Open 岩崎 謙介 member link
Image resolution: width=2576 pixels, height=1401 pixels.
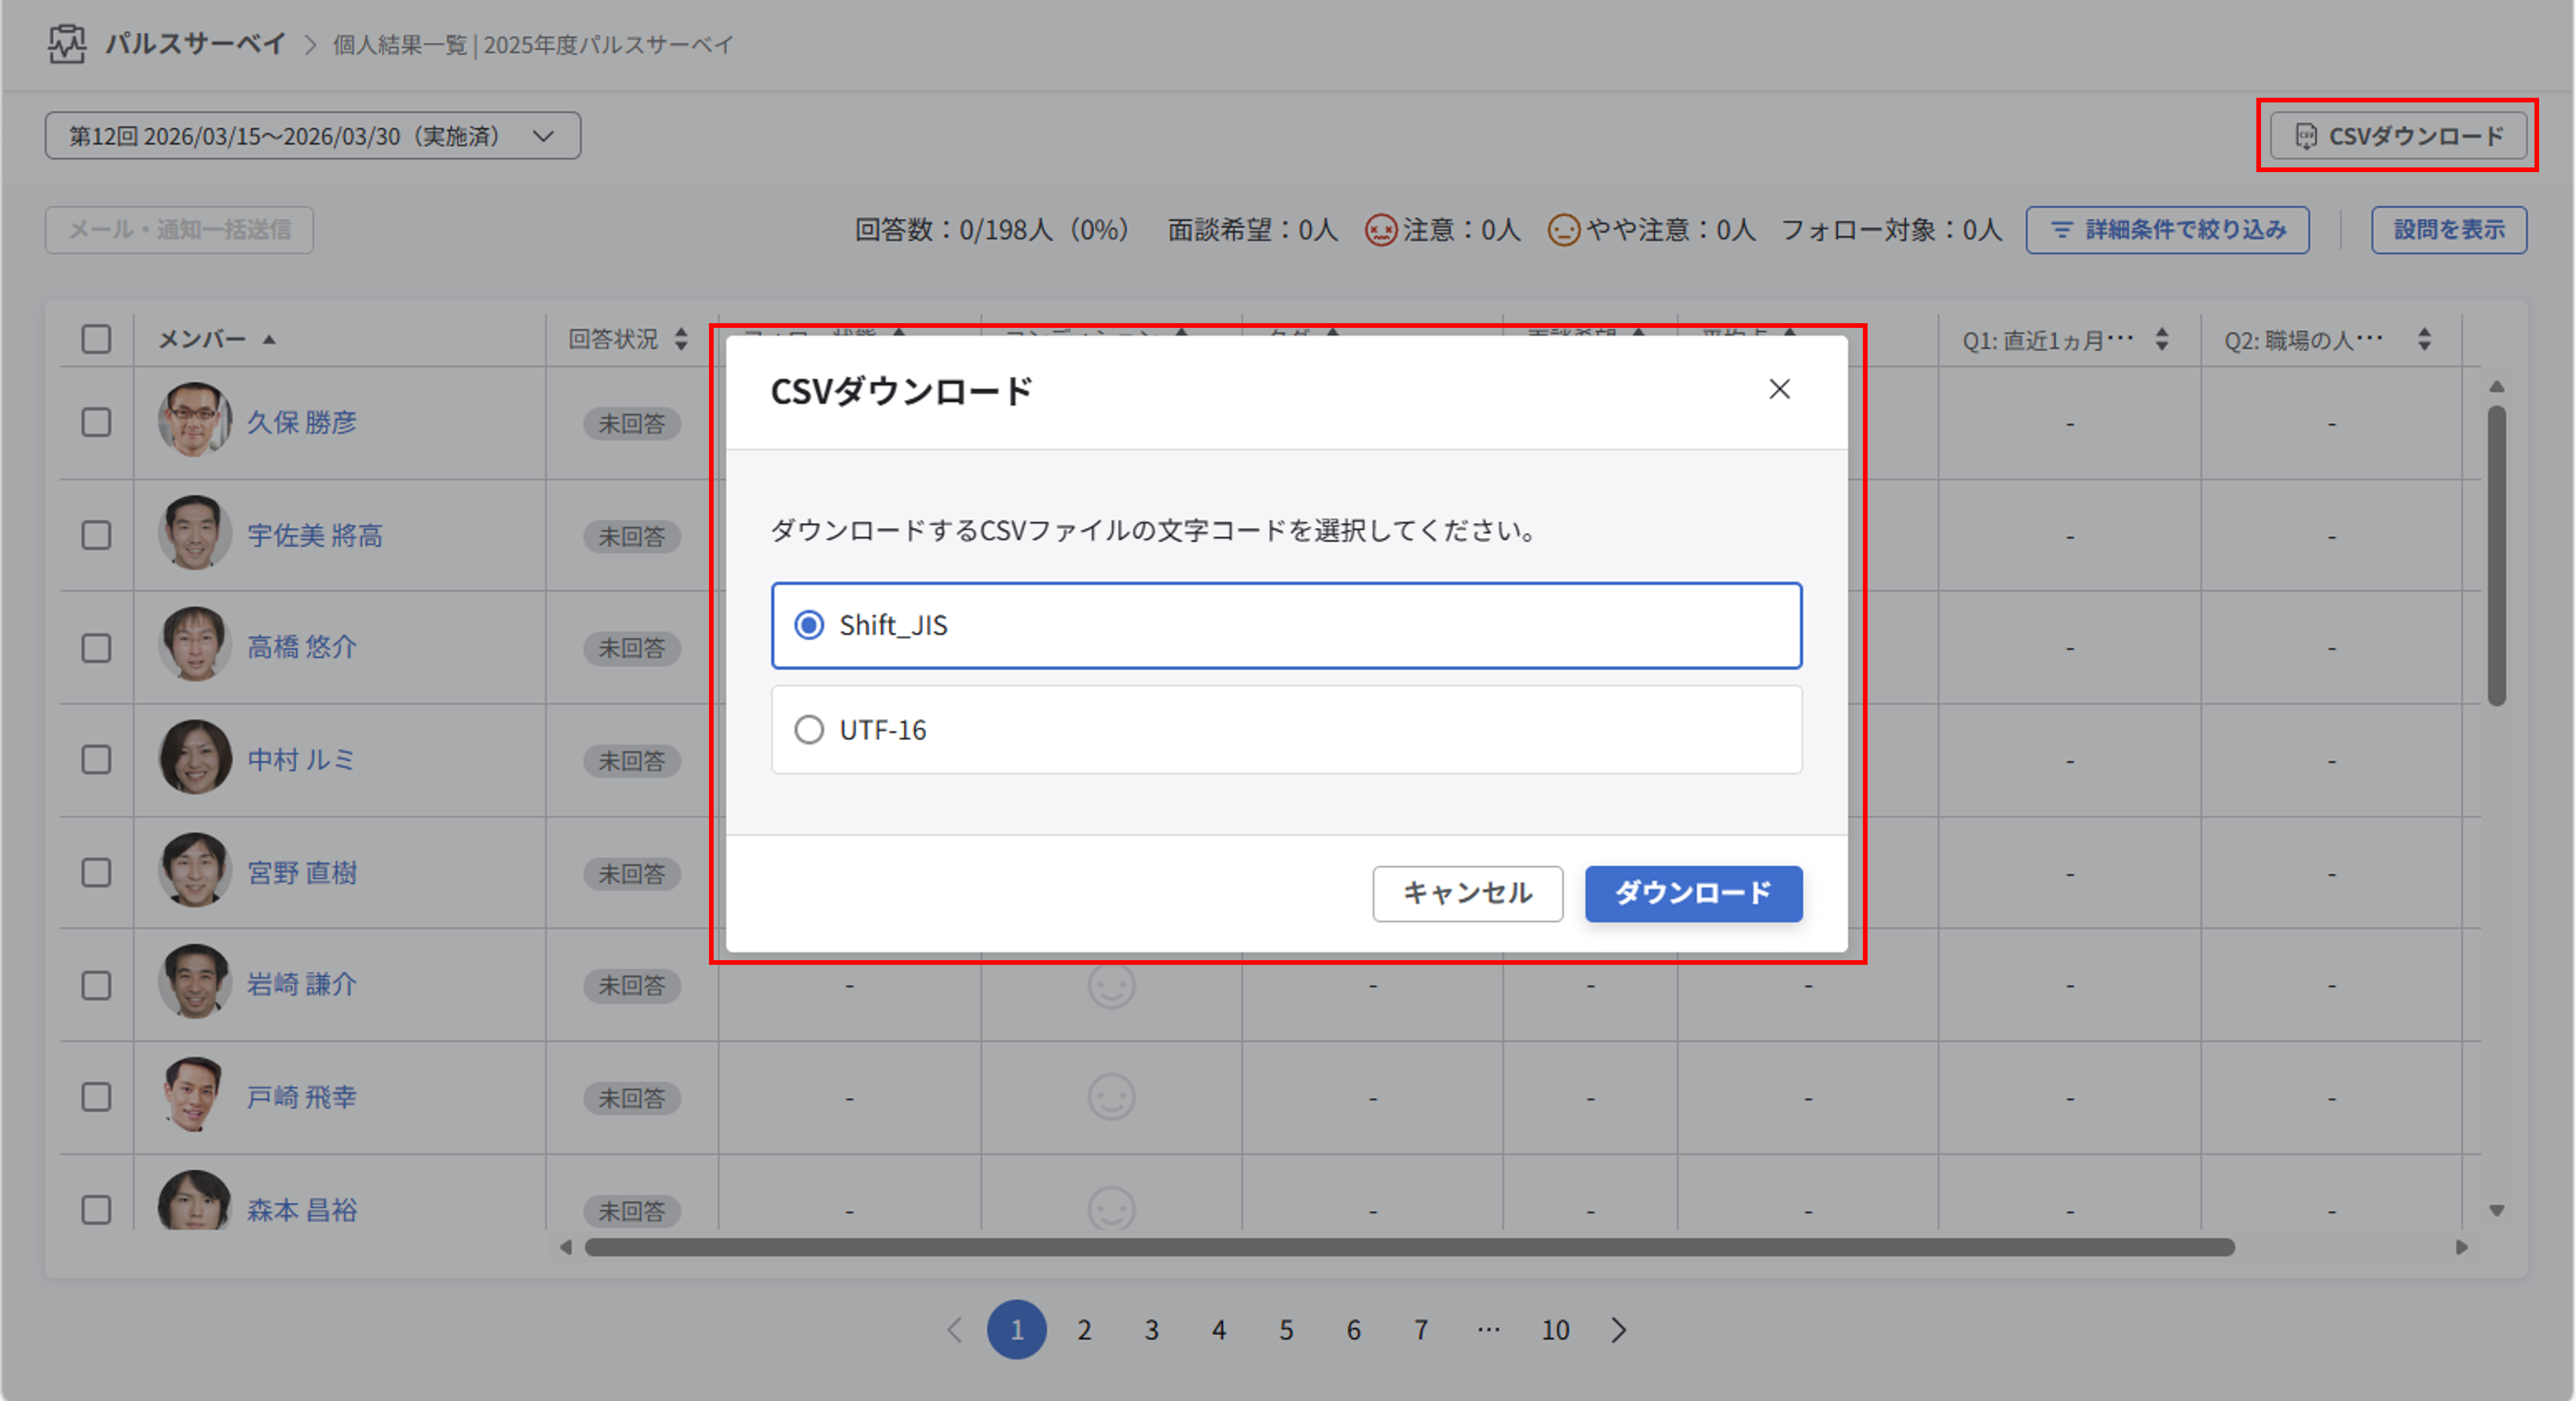(302, 984)
